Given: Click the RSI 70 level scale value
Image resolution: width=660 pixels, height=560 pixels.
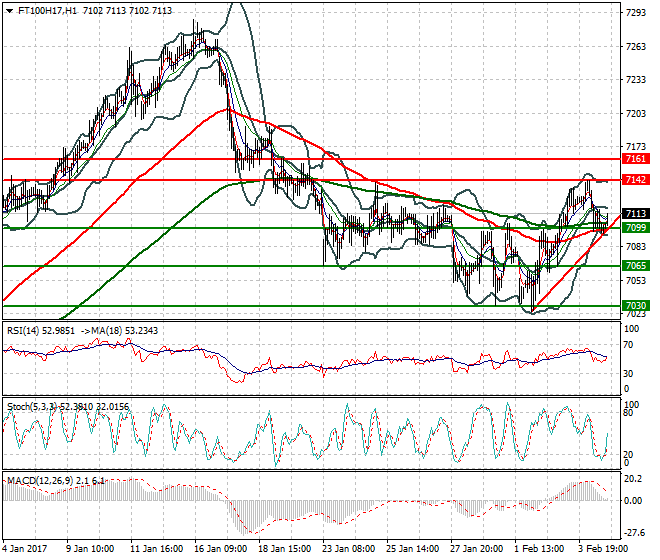Looking at the screenshot, I should 628,345.
